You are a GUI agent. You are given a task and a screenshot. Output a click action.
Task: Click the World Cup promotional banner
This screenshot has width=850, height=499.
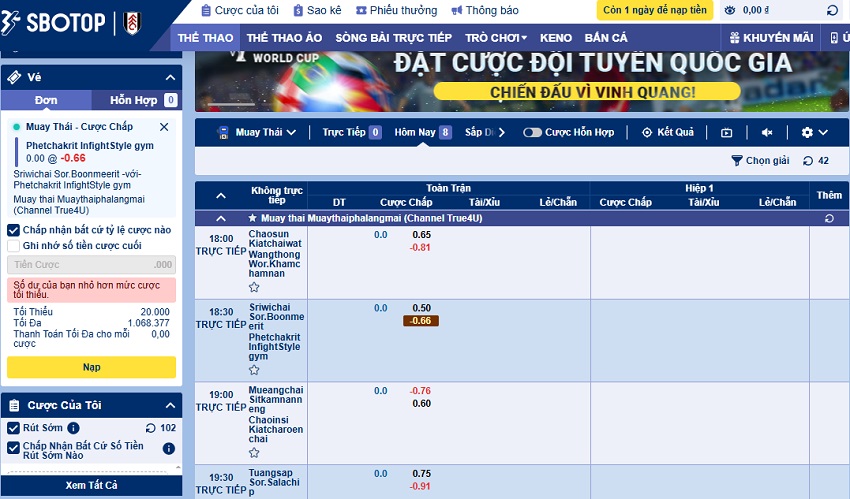pyautogui.click(x=522, y=81)
